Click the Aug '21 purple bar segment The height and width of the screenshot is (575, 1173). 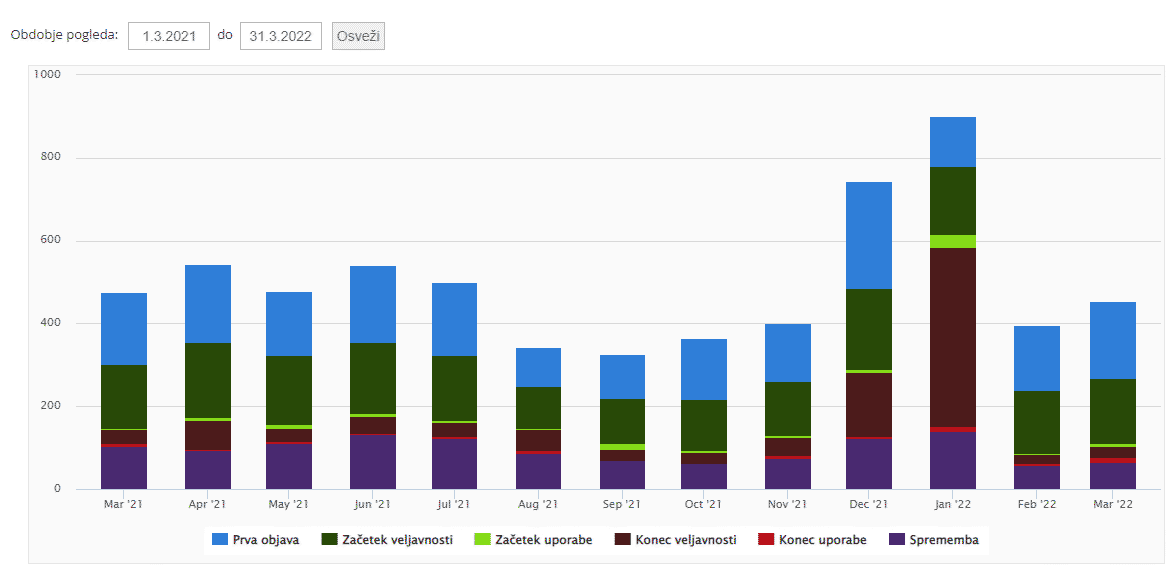[538, 471]
